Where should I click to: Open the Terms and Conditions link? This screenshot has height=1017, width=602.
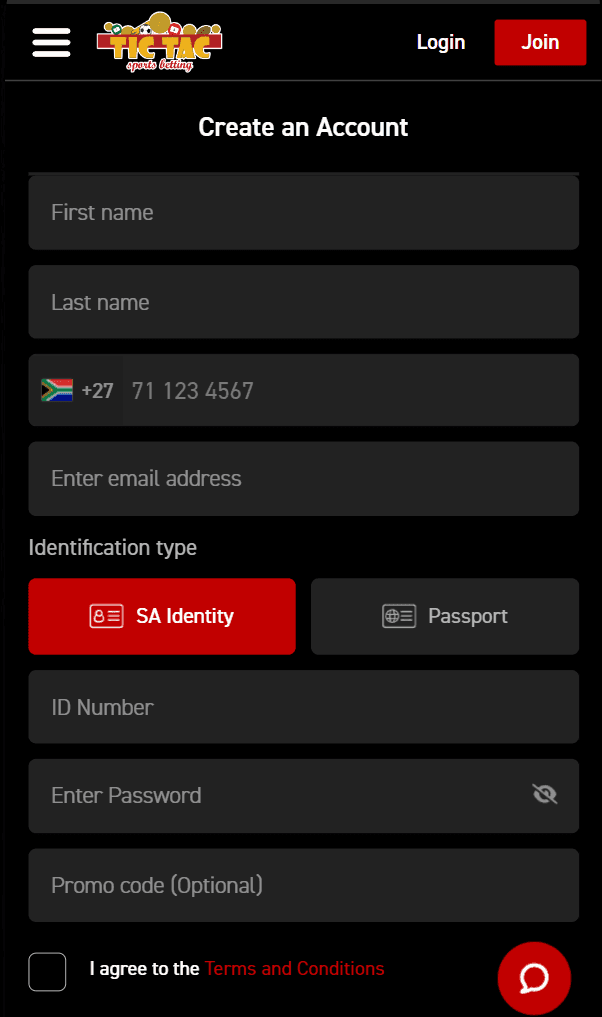point(294,968)
